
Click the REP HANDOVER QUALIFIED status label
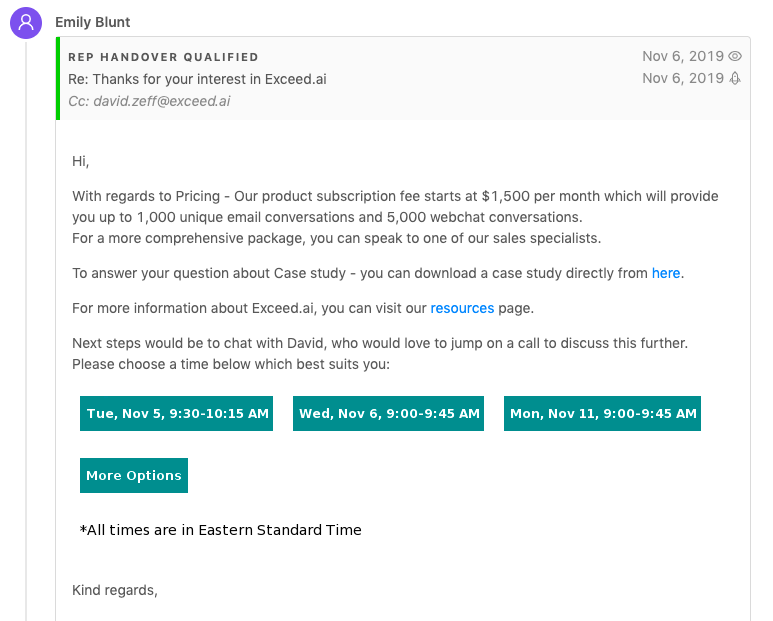pos(163,57)
